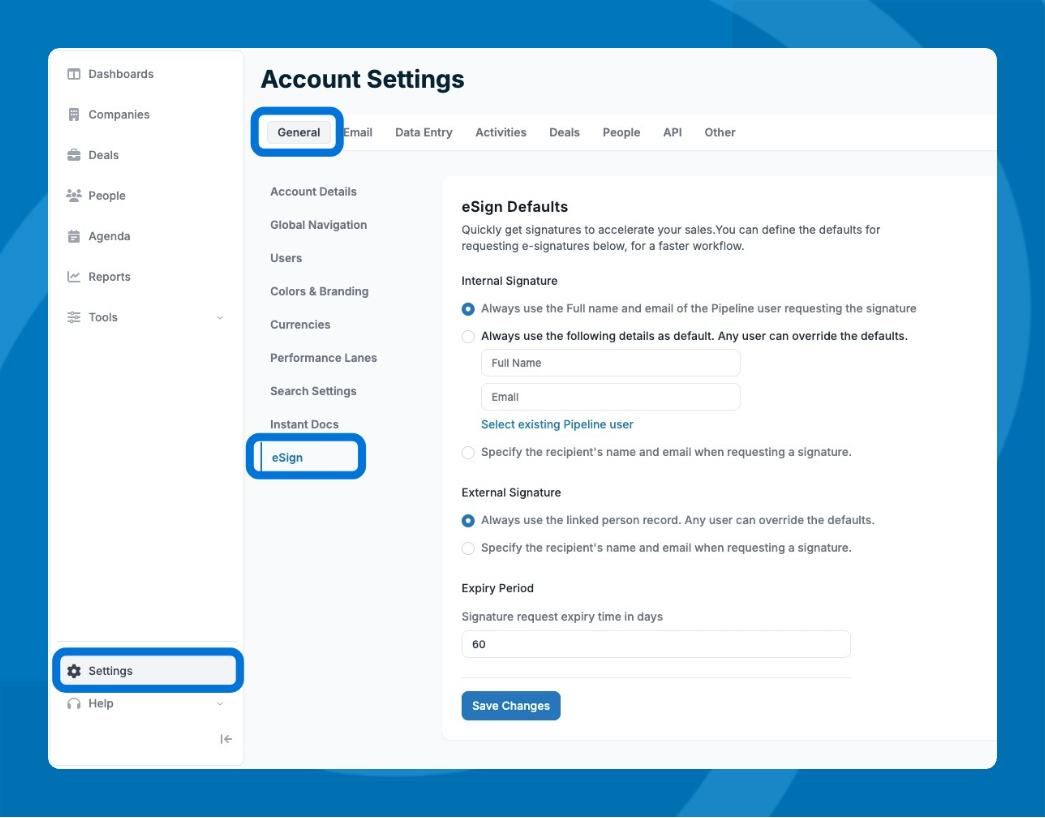The image size is (1045, 818).
Task: Select internal signature custom default details option
Action: click(x=468, y=337)
